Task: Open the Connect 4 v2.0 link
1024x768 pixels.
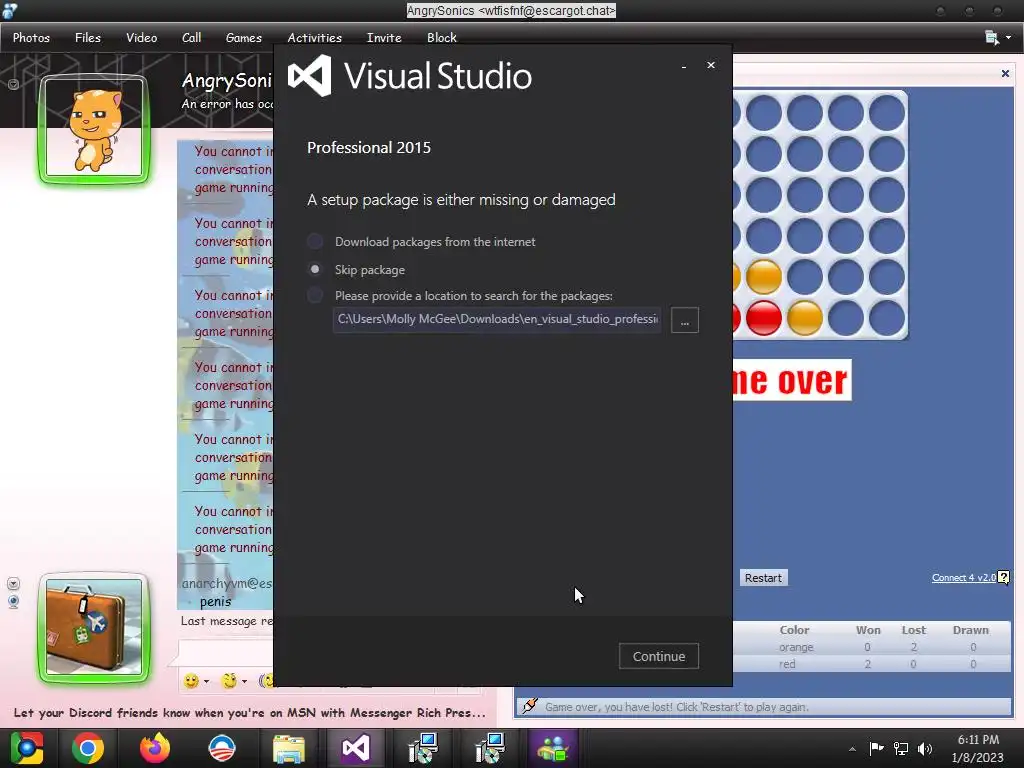Action: click(963, 578)
